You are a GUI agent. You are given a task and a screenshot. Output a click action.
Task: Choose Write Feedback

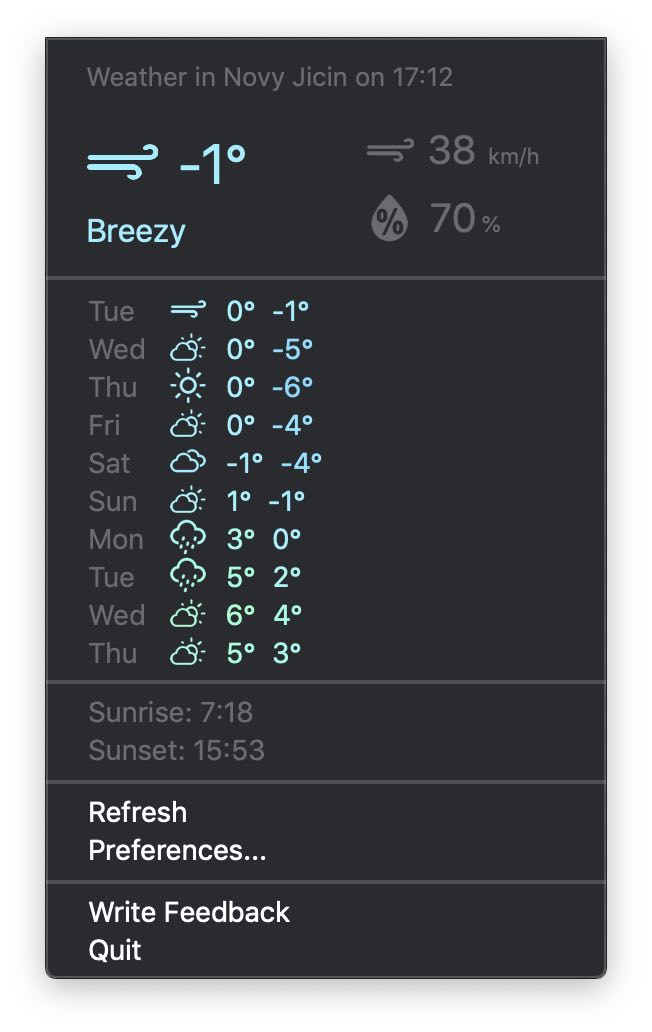coord(189,912)
